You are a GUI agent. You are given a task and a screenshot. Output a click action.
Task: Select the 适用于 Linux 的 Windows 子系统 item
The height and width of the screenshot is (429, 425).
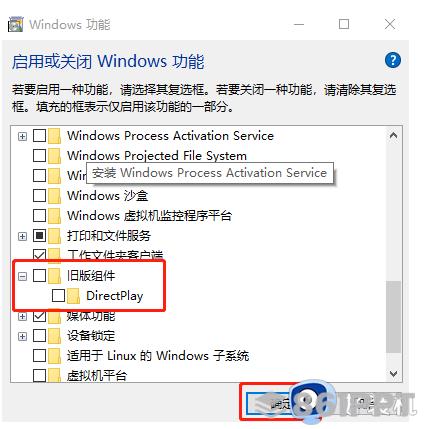tap(158, 356)
